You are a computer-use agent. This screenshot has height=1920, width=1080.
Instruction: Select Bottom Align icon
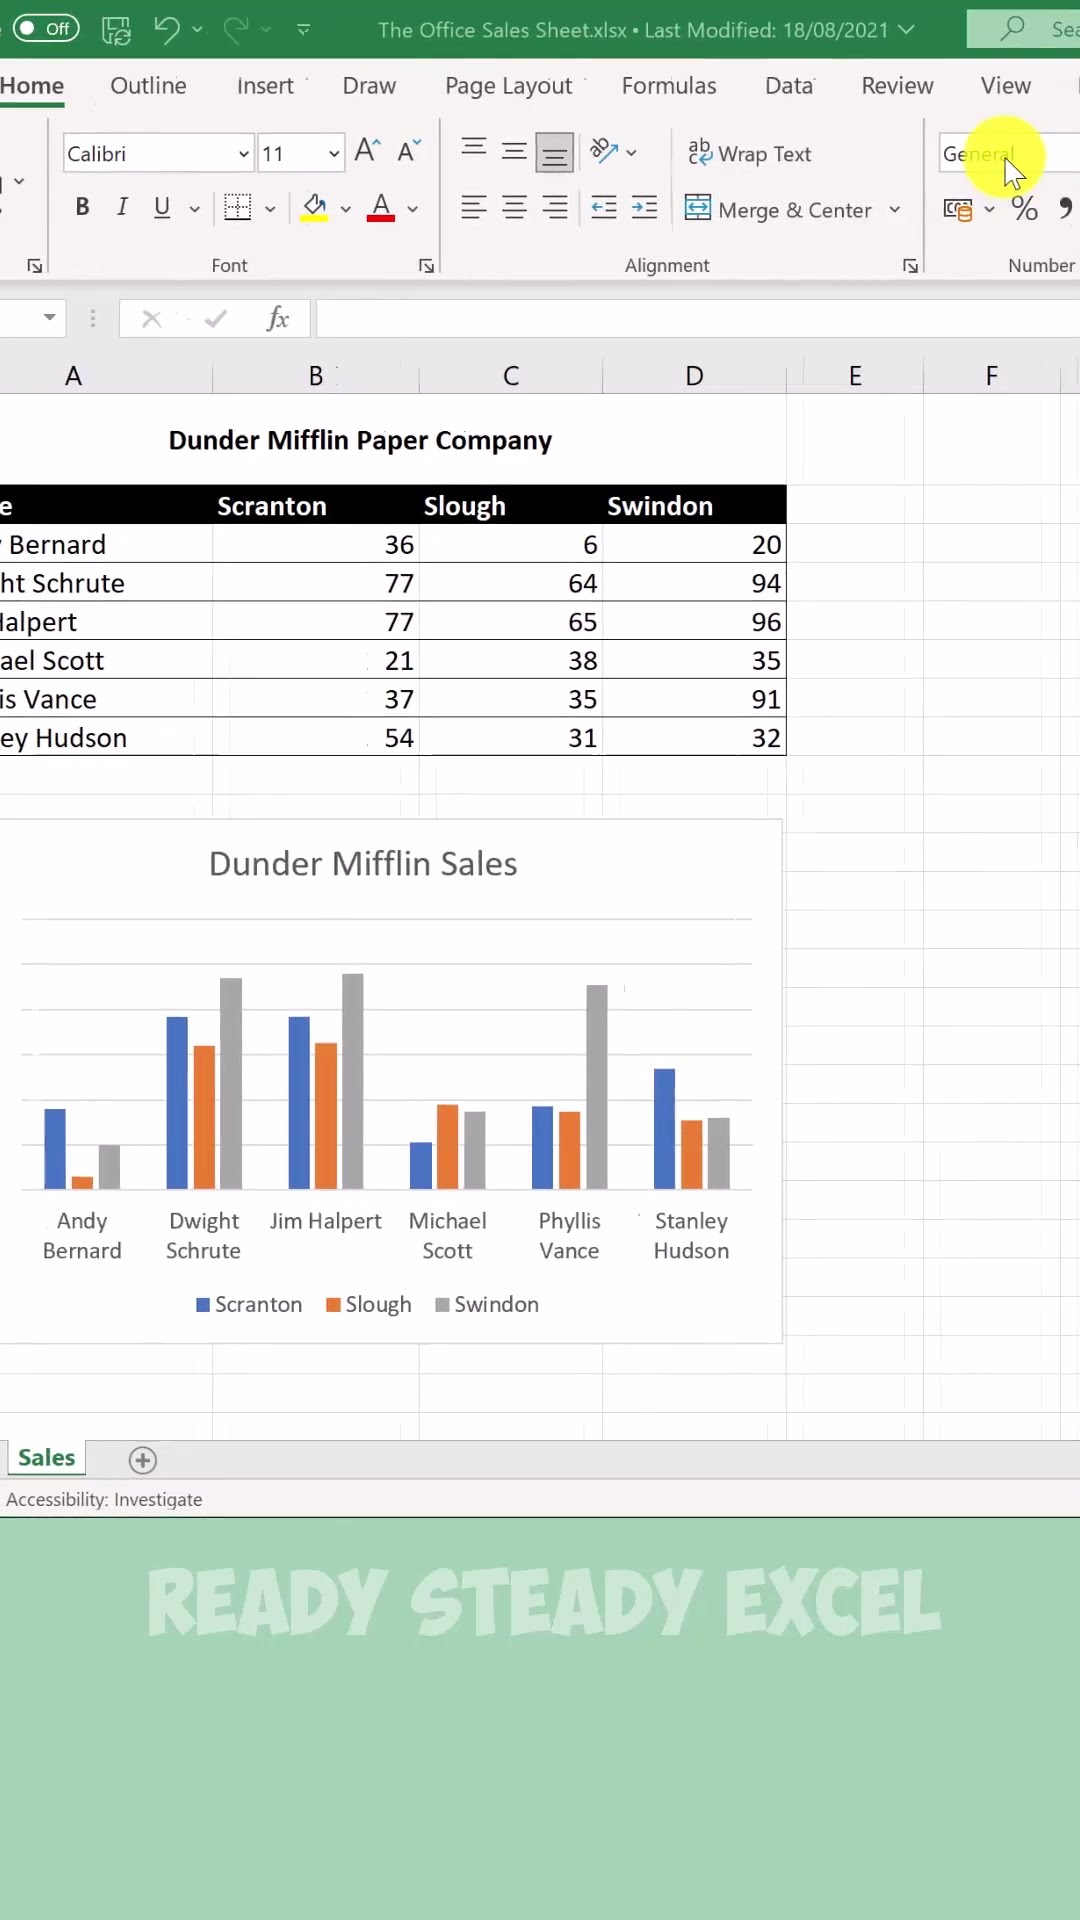tap(554, 152)
